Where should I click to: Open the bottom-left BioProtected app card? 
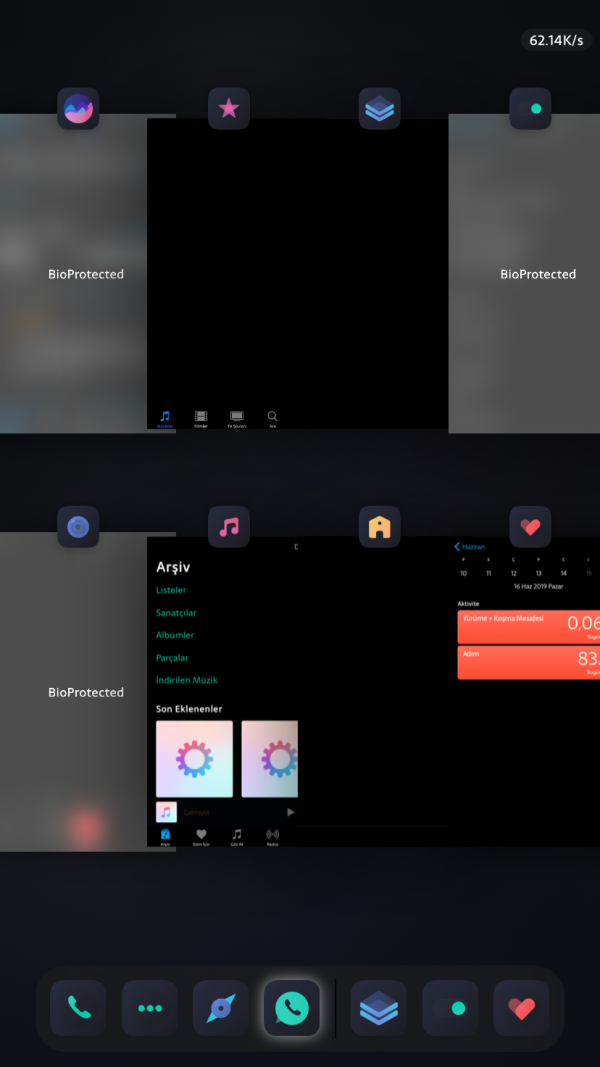click(73, 691)
